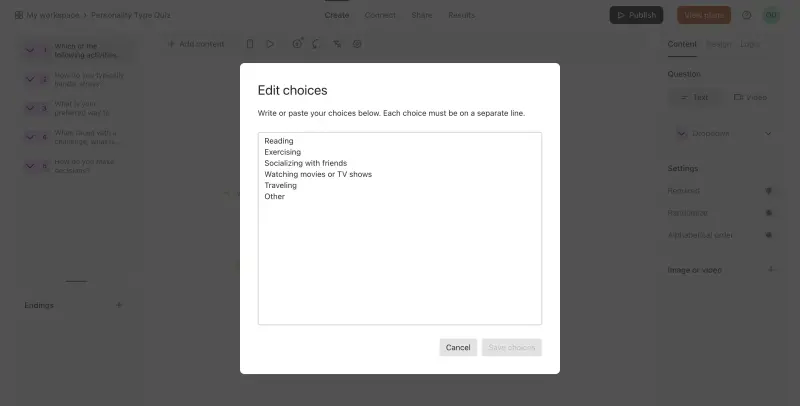Switch to the Share tab
Viewport: 800px width, 406px height.
(x=422, y=15)
